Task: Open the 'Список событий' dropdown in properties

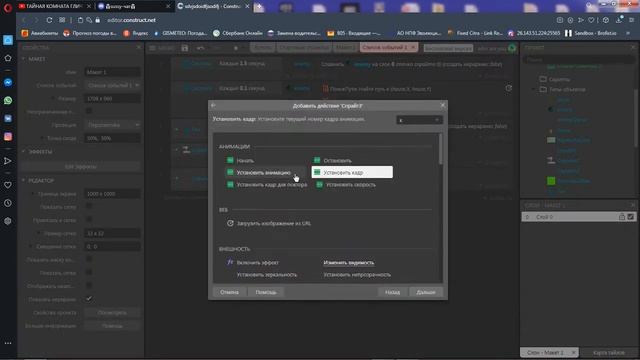Action: point(113,85)
